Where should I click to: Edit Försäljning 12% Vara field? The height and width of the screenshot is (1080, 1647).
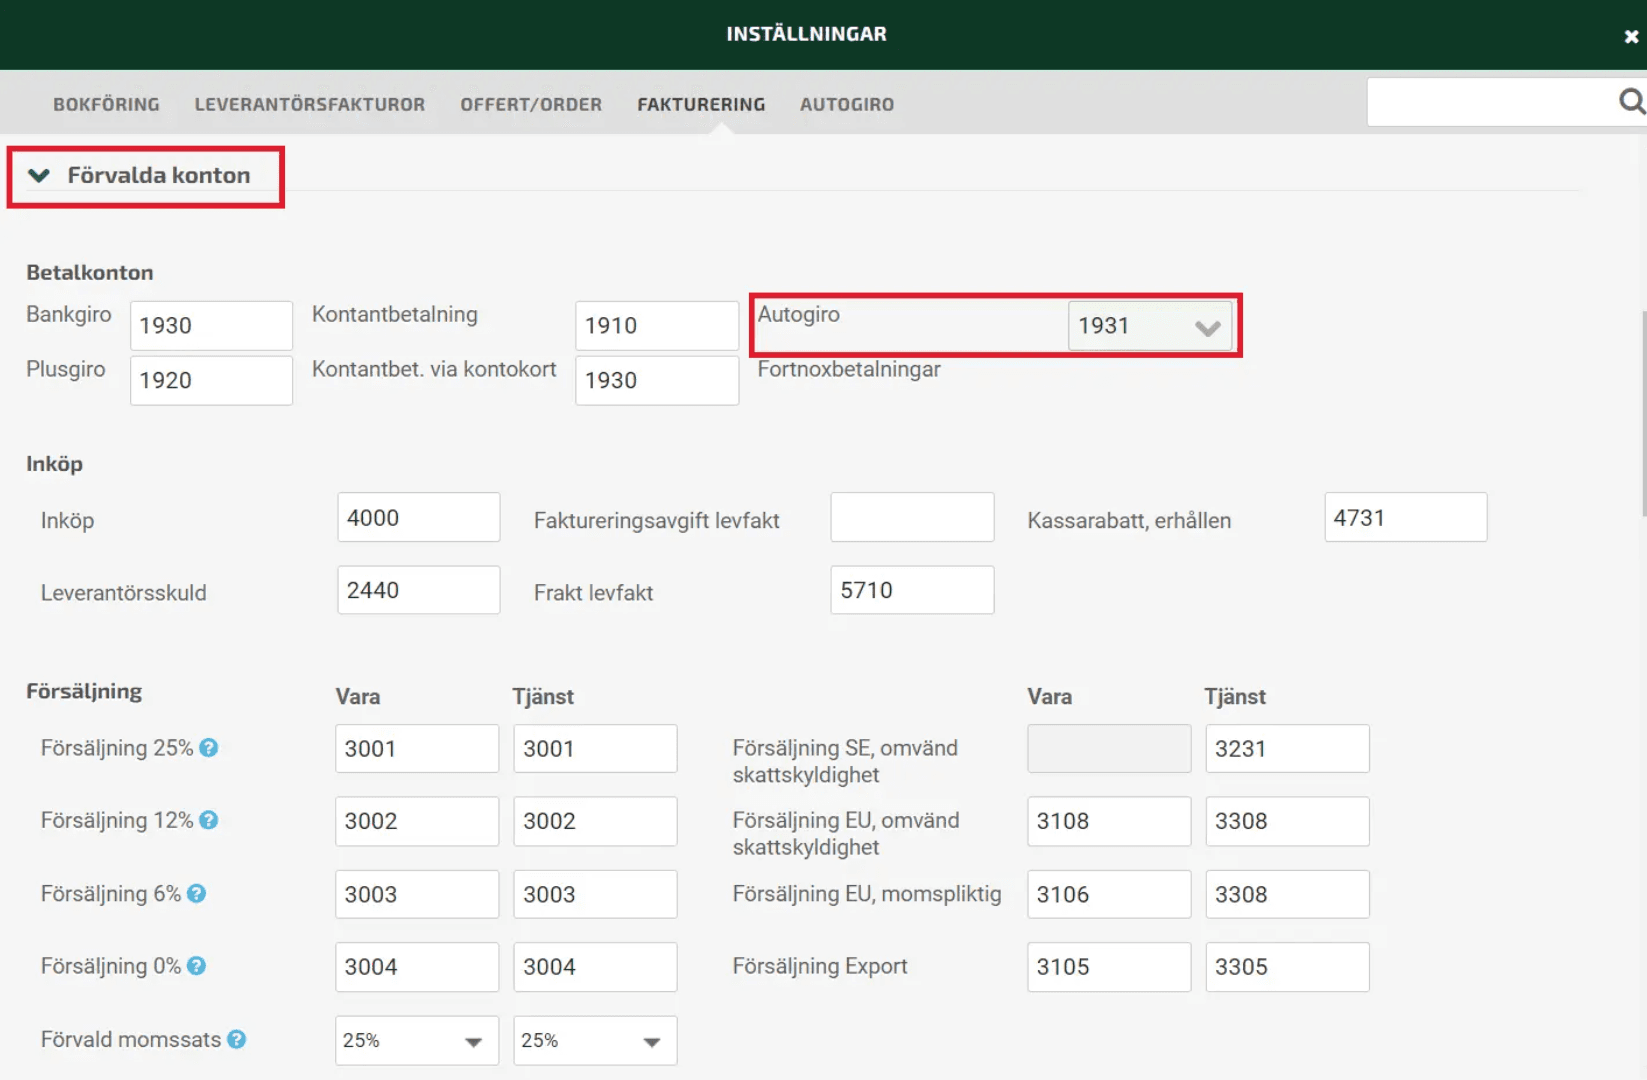(x=417, y=821)
